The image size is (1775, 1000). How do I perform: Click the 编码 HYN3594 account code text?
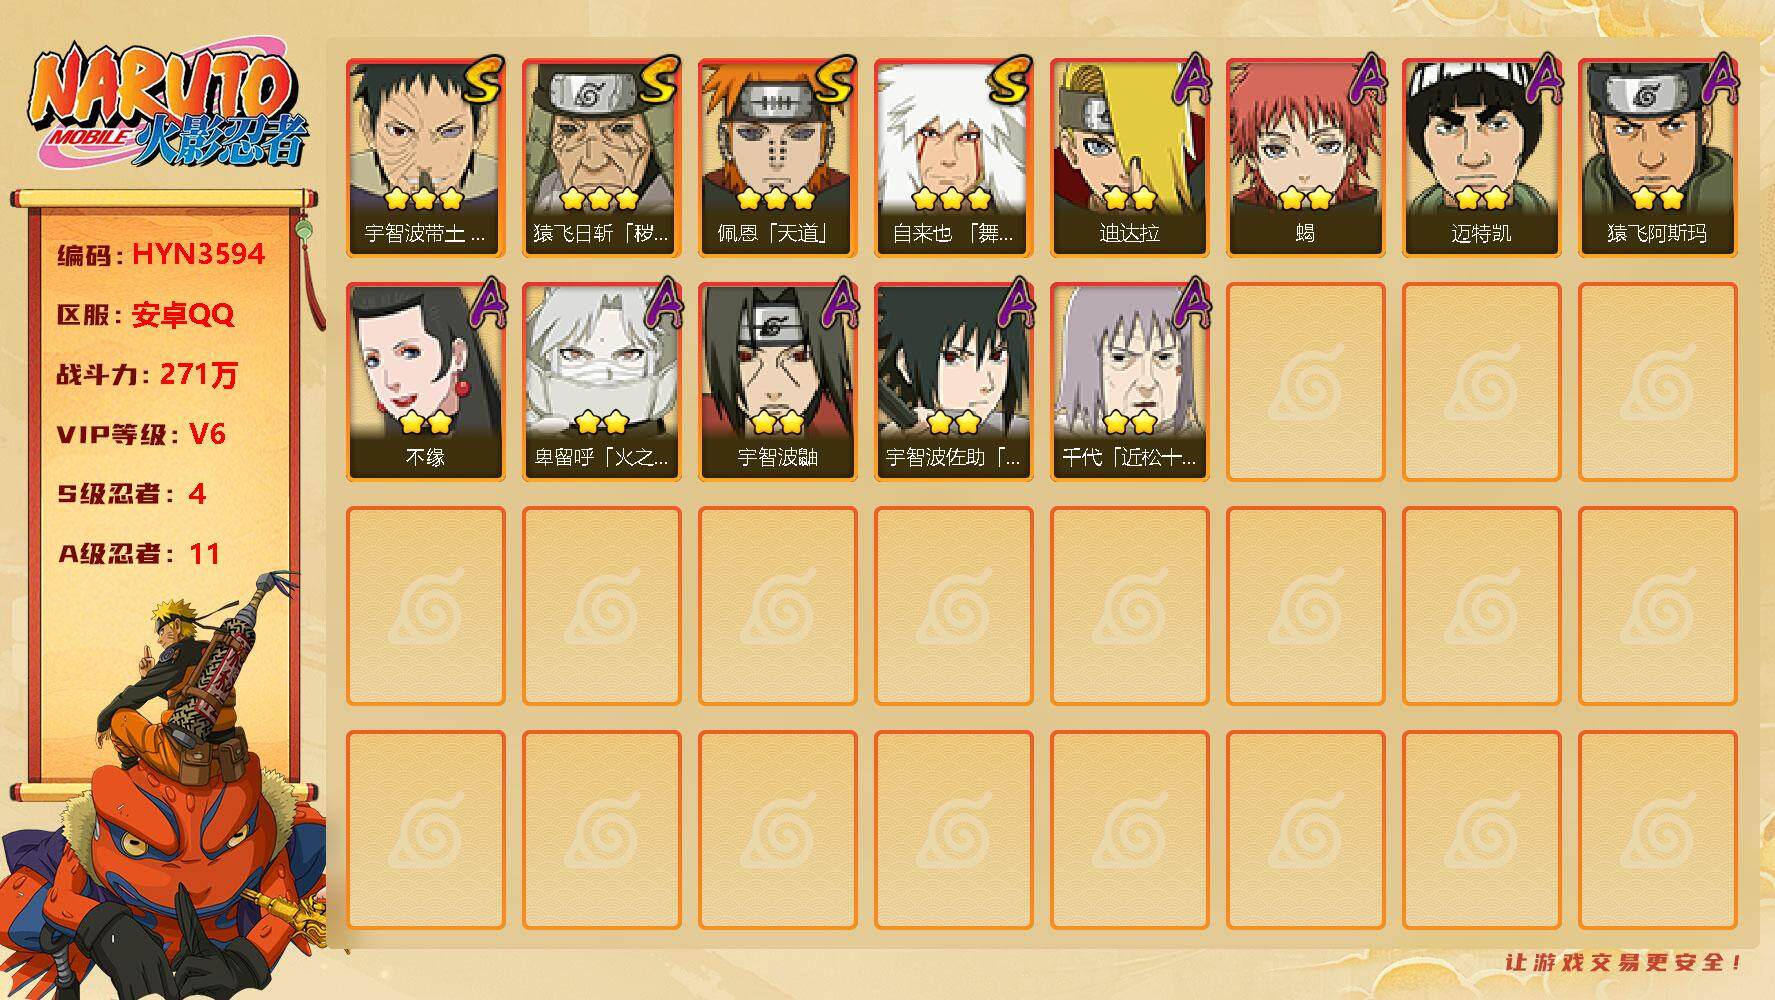161,254
